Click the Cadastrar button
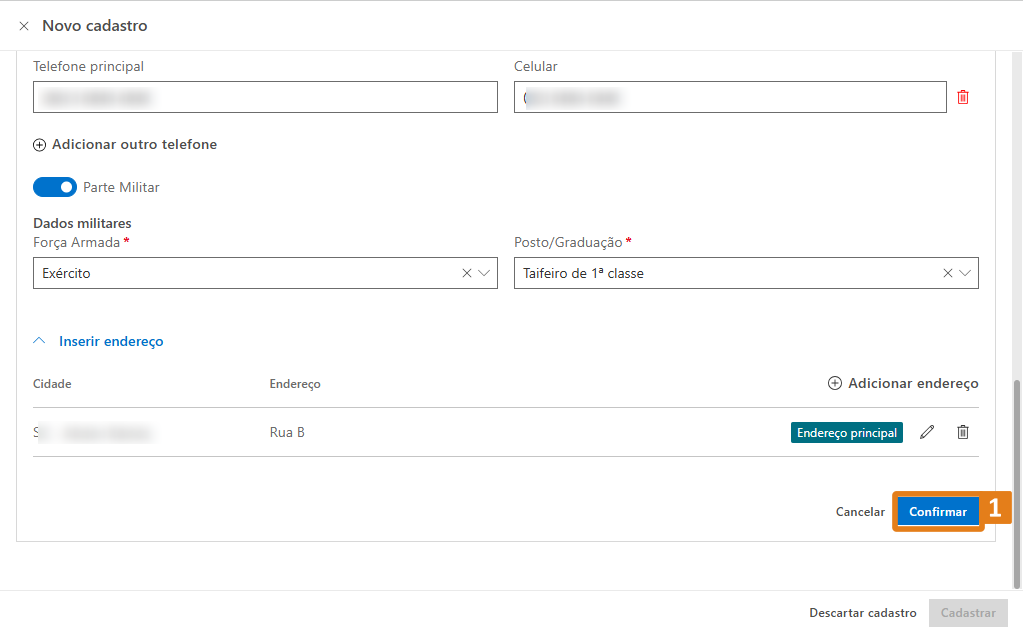This screenshot has width=1023, height=629. click(967, 613)
